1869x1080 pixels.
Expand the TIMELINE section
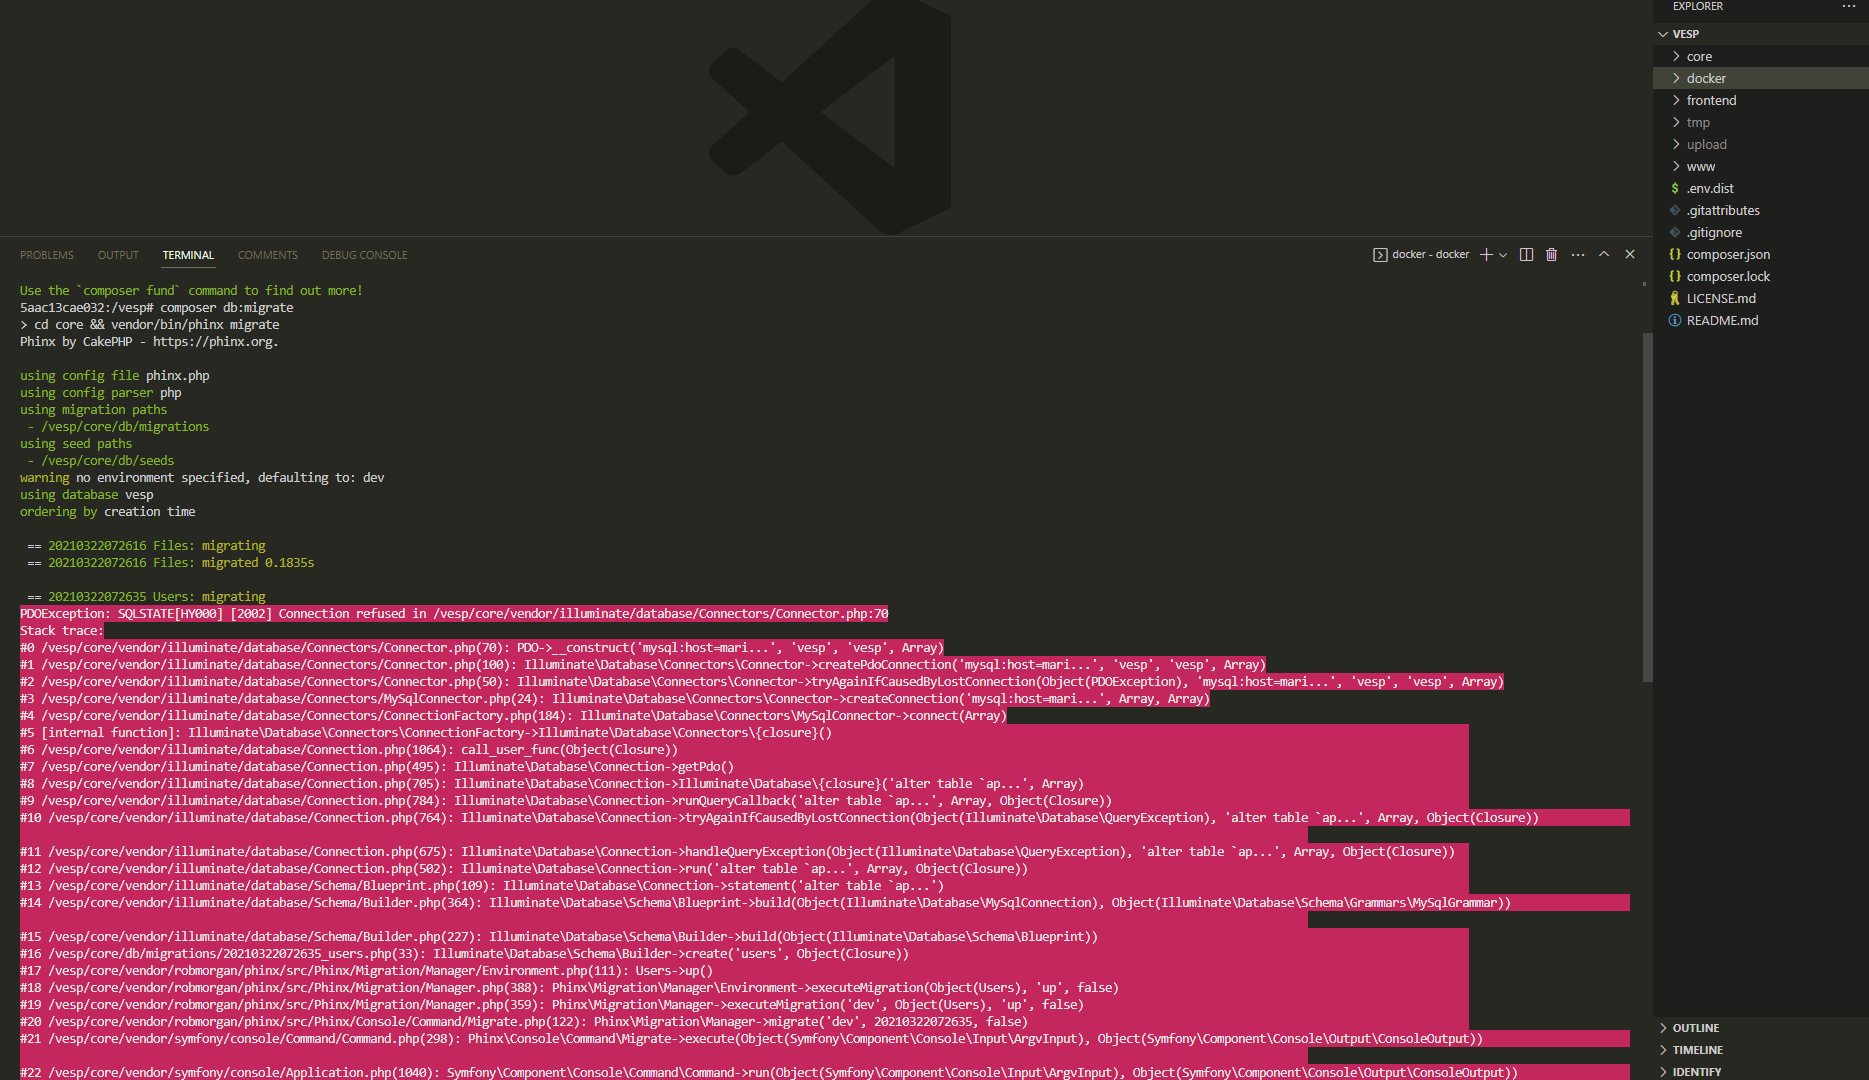point(1697,1050)
